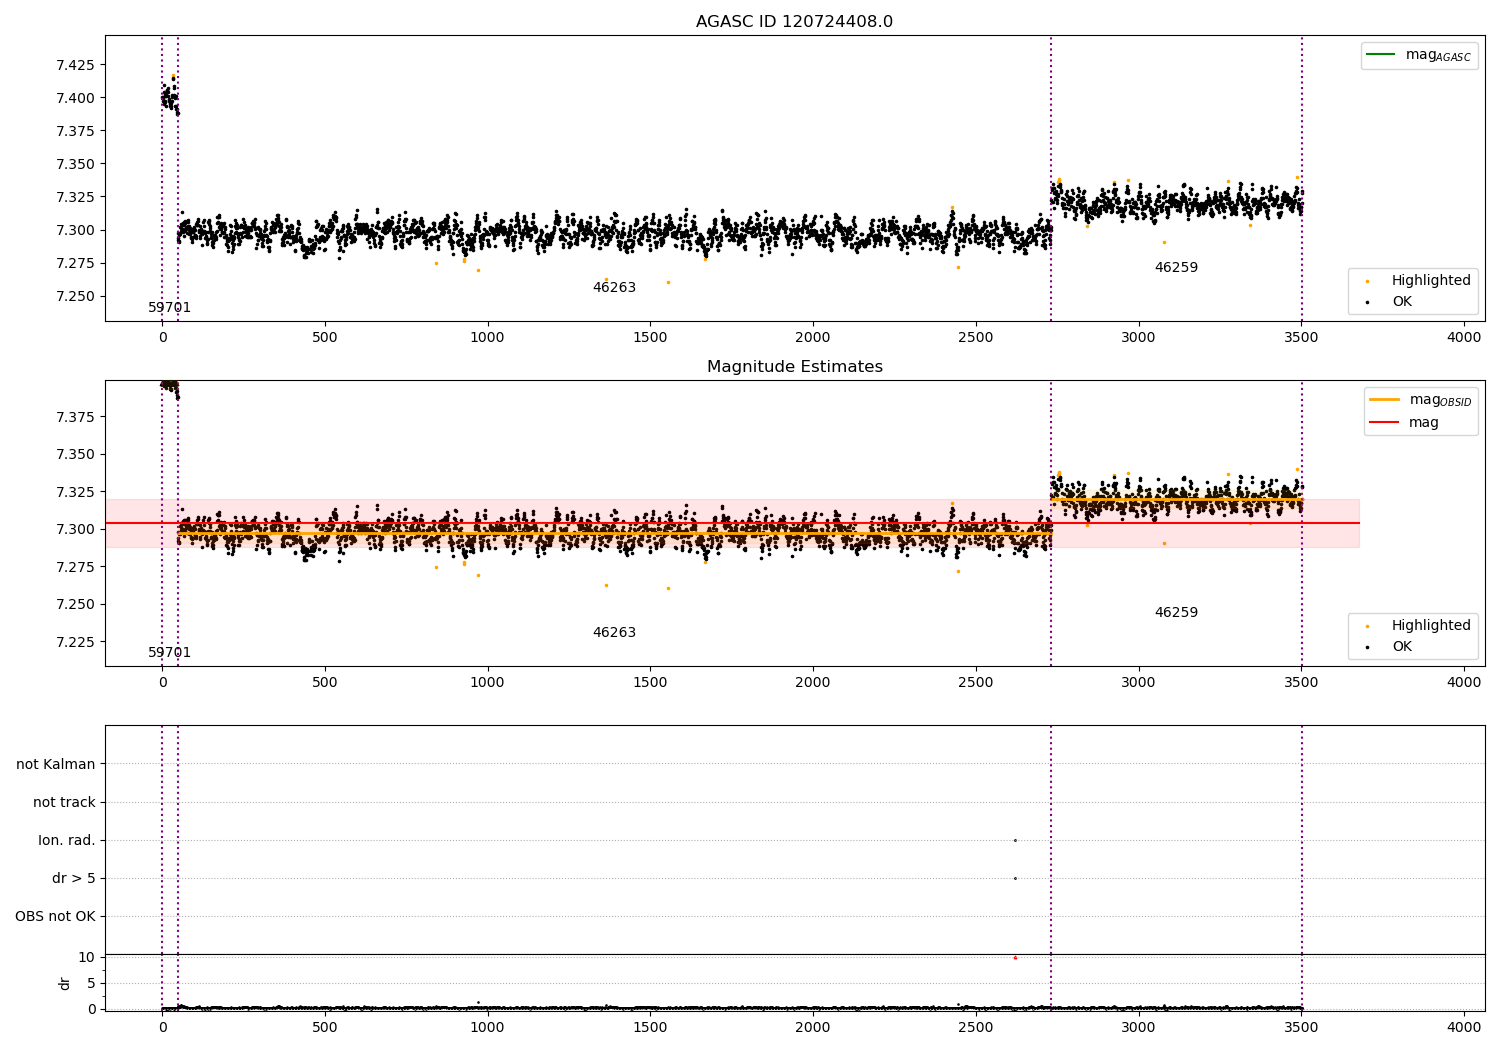The height and width of the screenshot is (1050, 1500).
Task: Click obsid label 46259 in AGASC ID plot
Action: 1176,267
